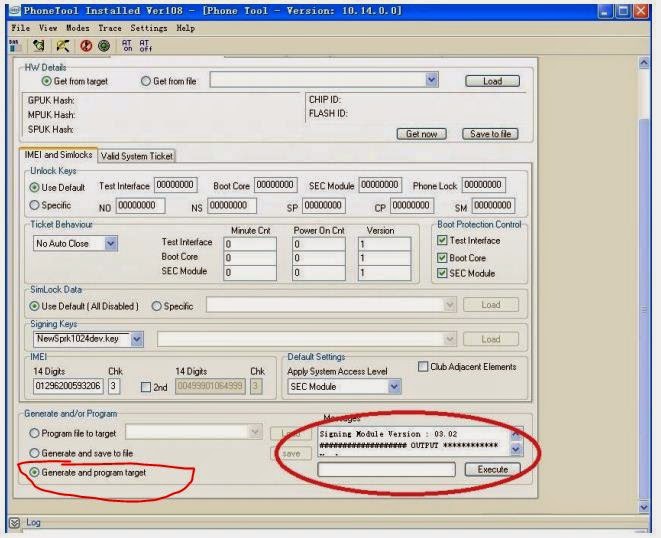The width and height of the screenshot is (661, 538).
Task: Click the save button under Generate section
Action: [x=291, y=454]
